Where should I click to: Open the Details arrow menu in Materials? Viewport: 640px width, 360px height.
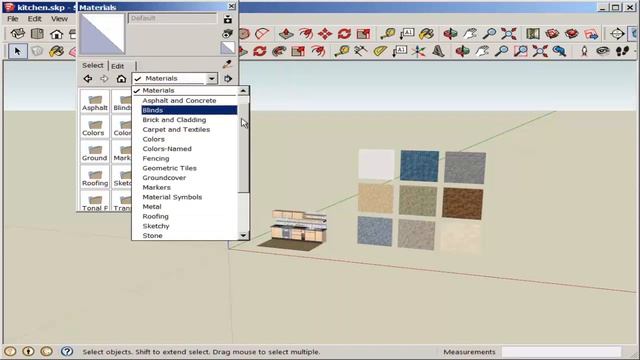coord(228,78)
